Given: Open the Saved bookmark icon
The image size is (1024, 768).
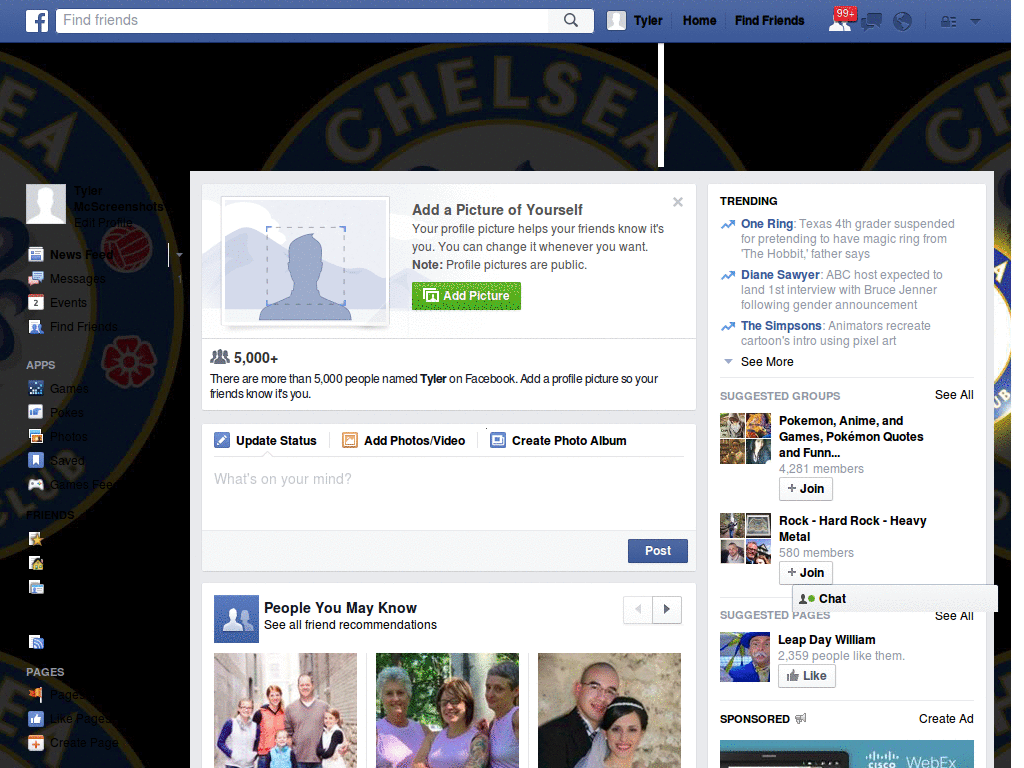Looking at the screenshot, I should 36,460.
